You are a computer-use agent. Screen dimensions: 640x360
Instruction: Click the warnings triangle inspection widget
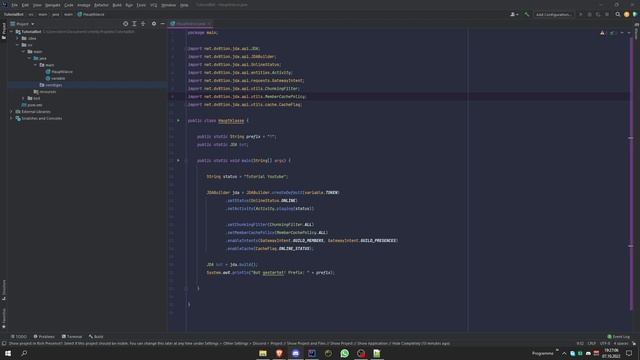point(602,33)
